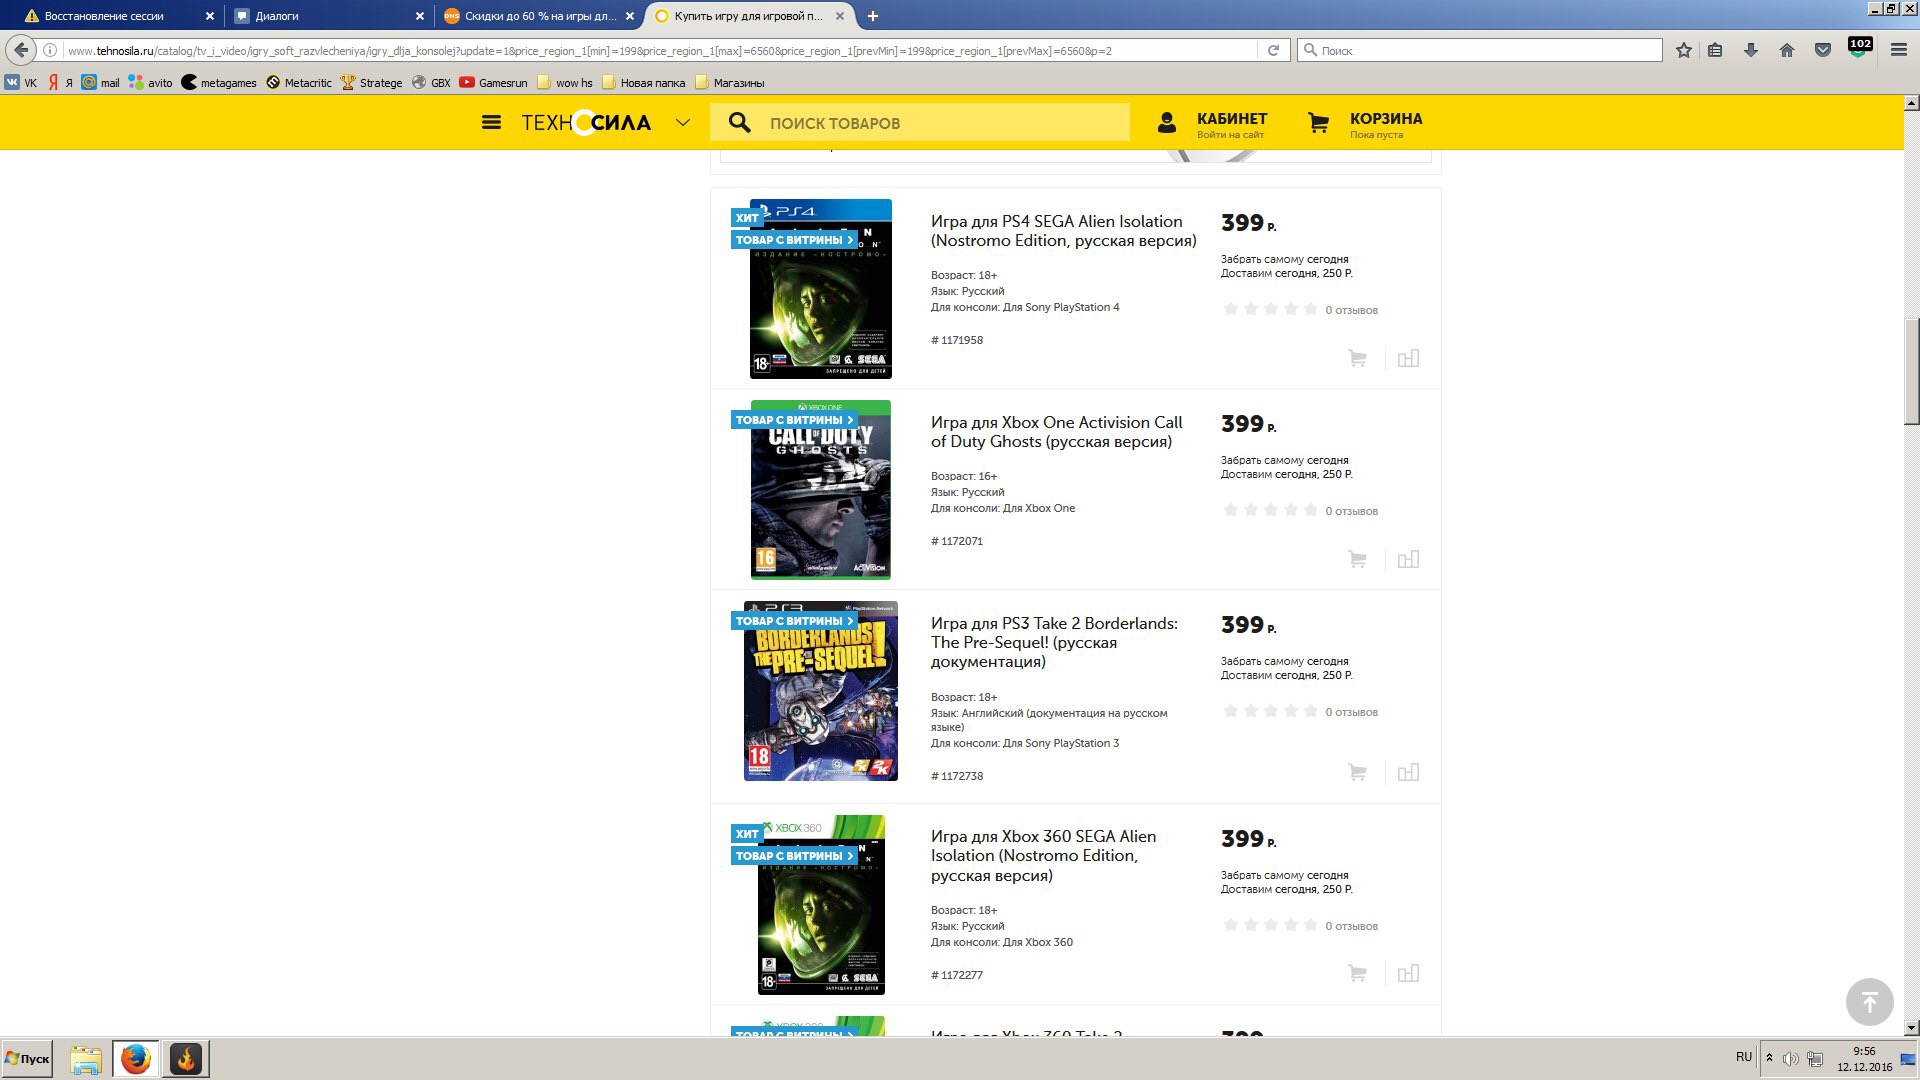Click the extension icon showing 102
This screenshot has width=1920, height=1080.
(1860, 48)
